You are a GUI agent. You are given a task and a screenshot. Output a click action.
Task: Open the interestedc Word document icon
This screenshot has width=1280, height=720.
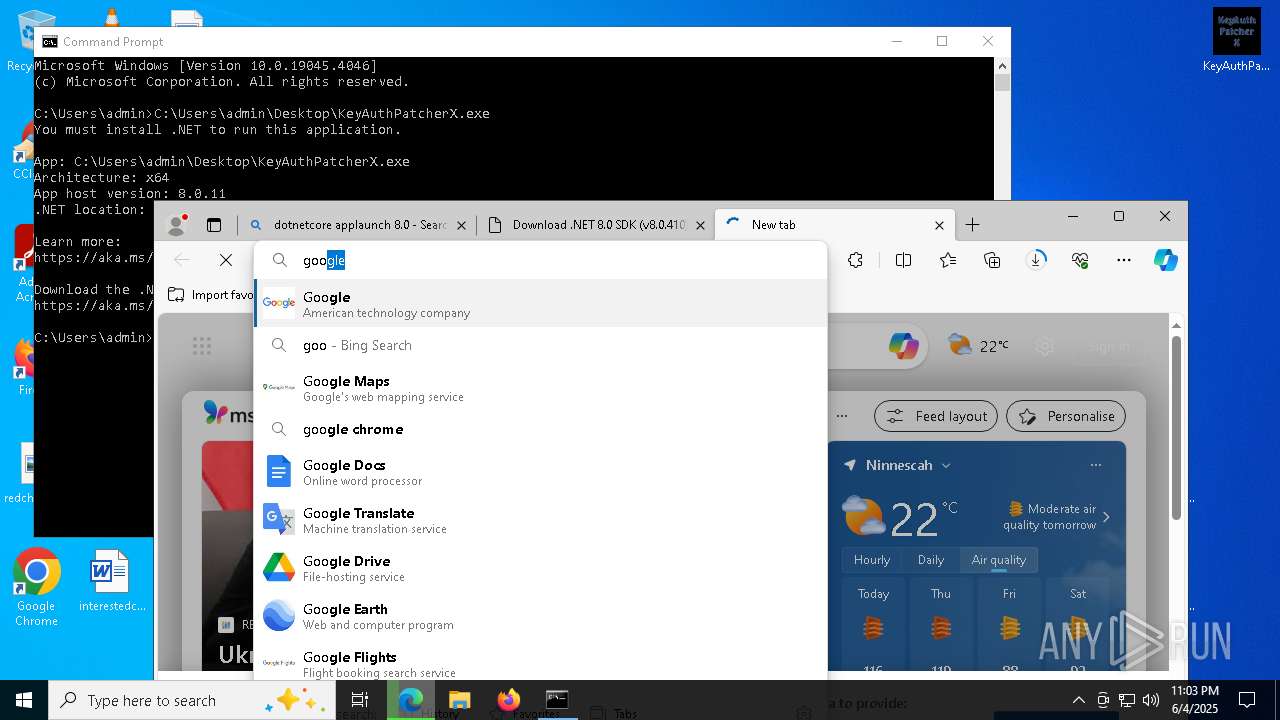pyautogui.click(x=110, y=581)
